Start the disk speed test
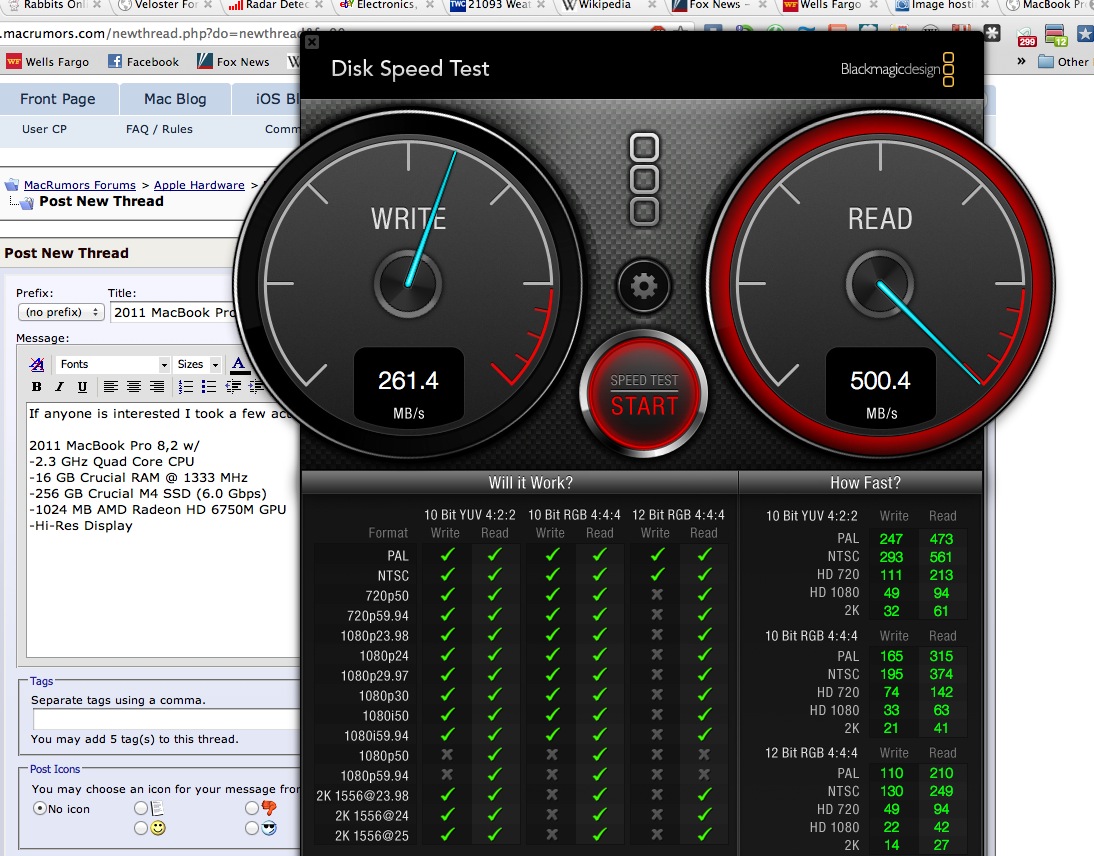 [643, 393]
